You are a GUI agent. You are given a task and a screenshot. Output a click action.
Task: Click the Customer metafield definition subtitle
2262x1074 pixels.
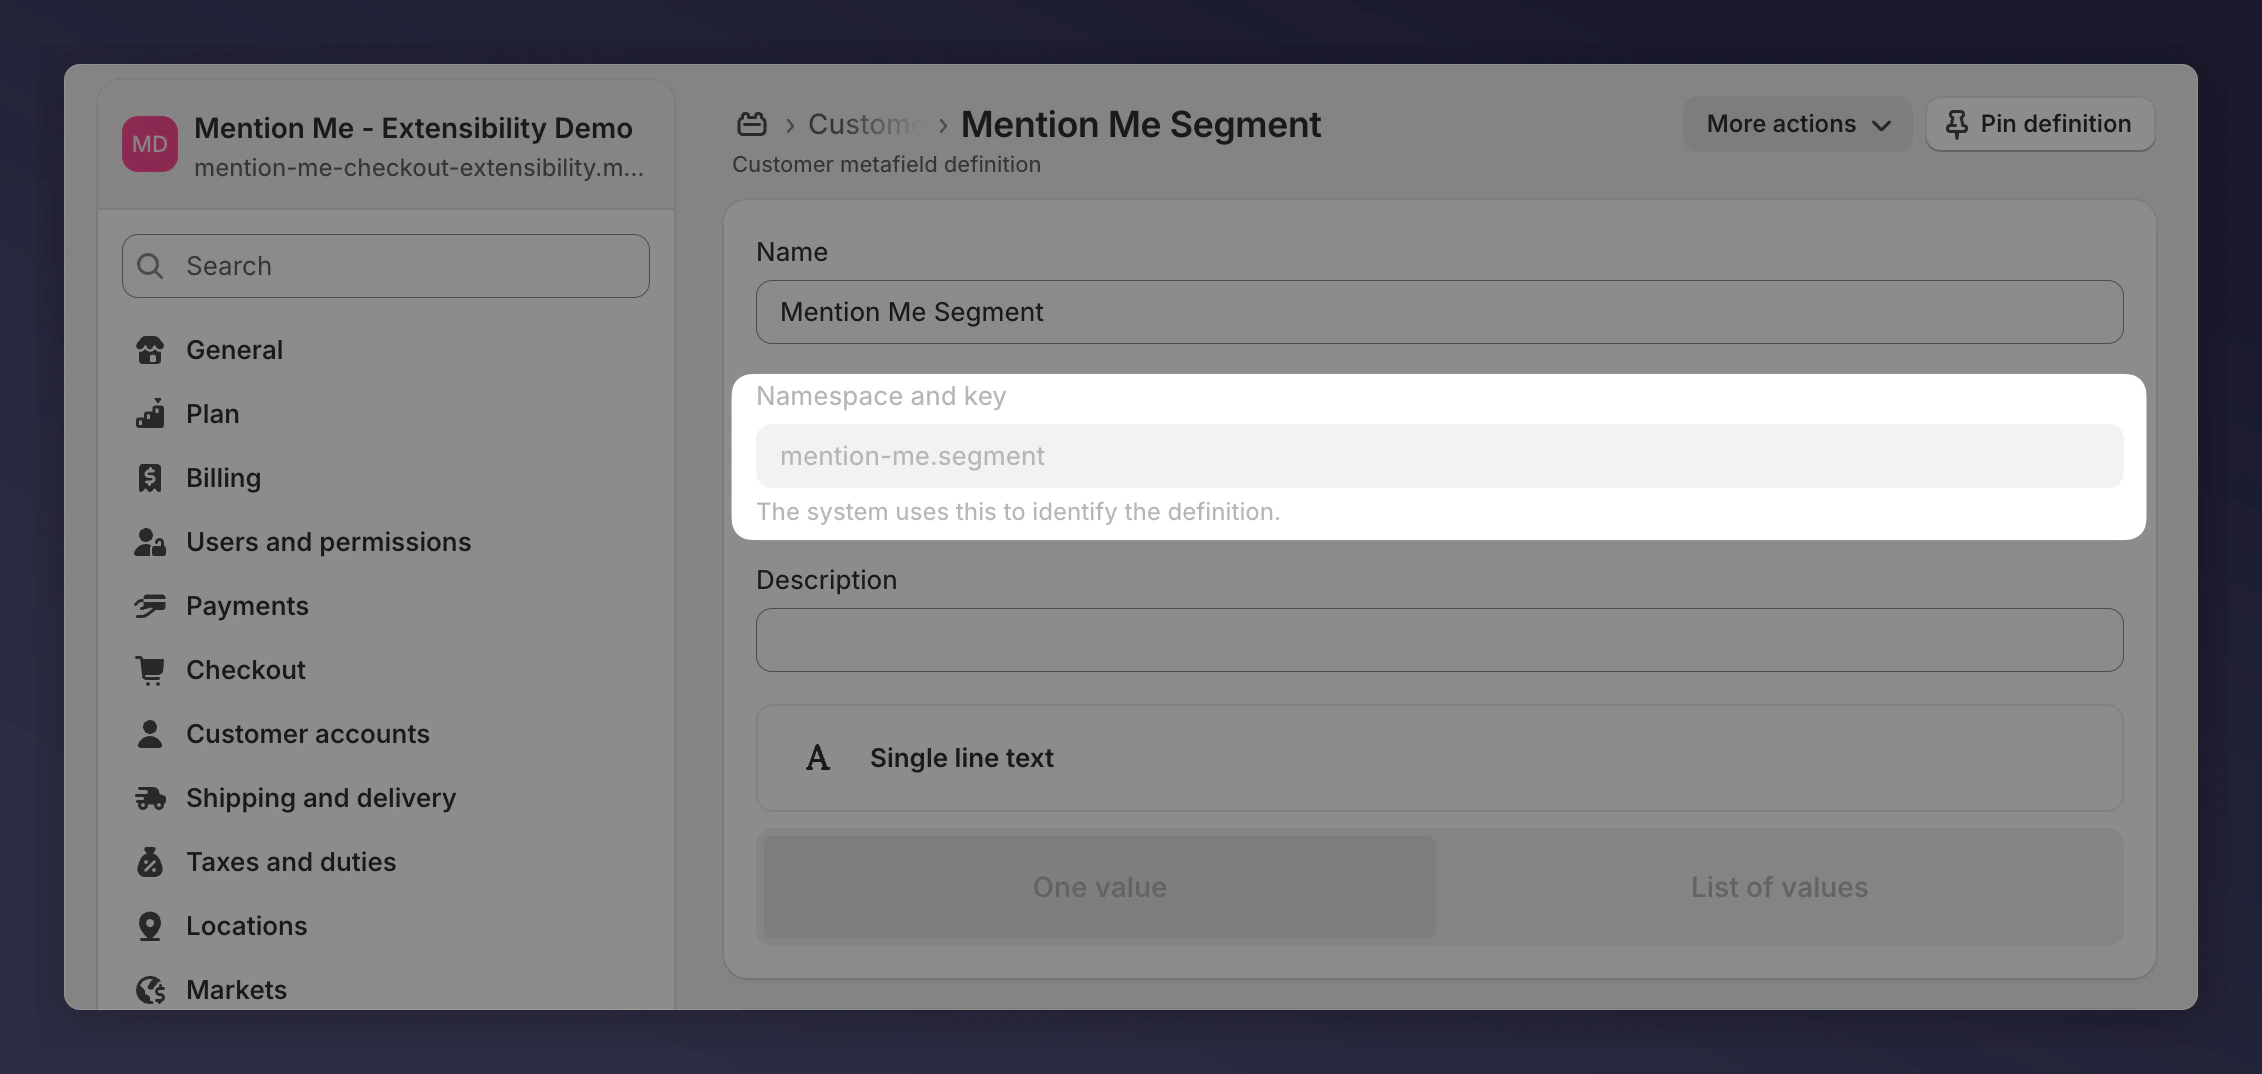click(886, 164)
